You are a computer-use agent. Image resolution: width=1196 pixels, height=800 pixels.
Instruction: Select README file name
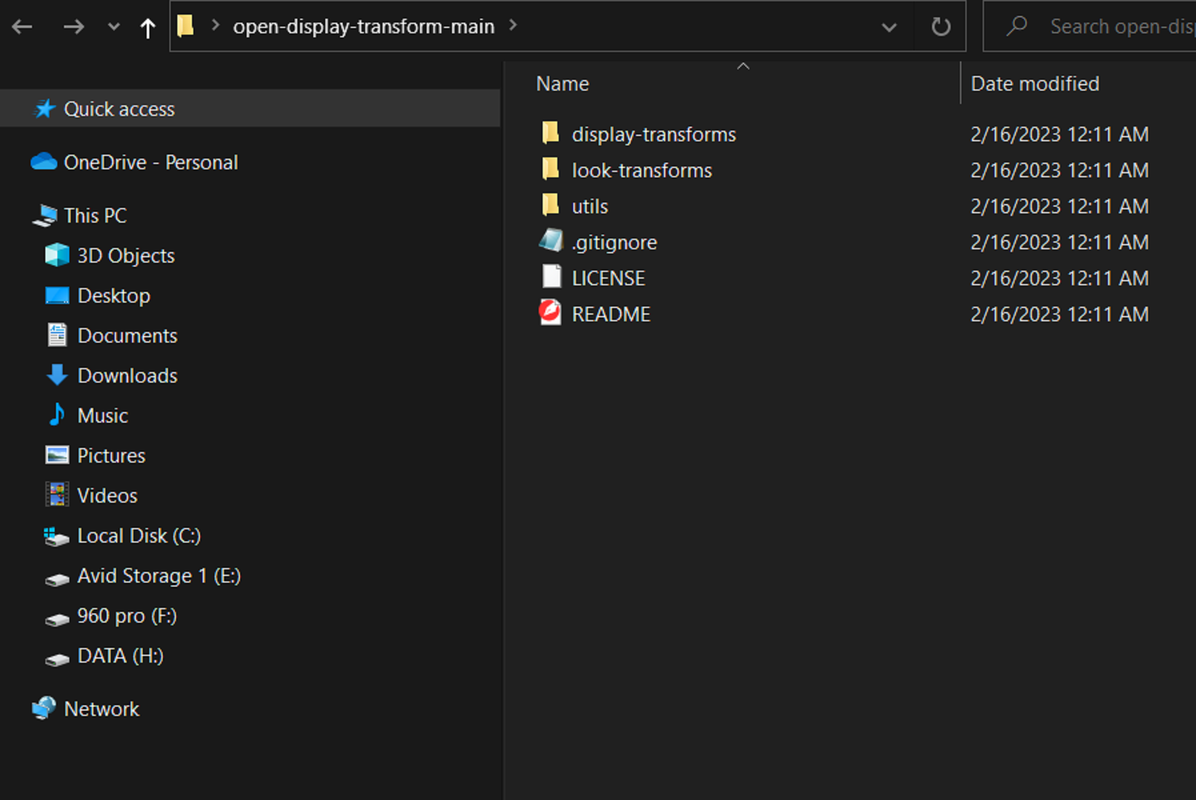(x=611, y=314)
